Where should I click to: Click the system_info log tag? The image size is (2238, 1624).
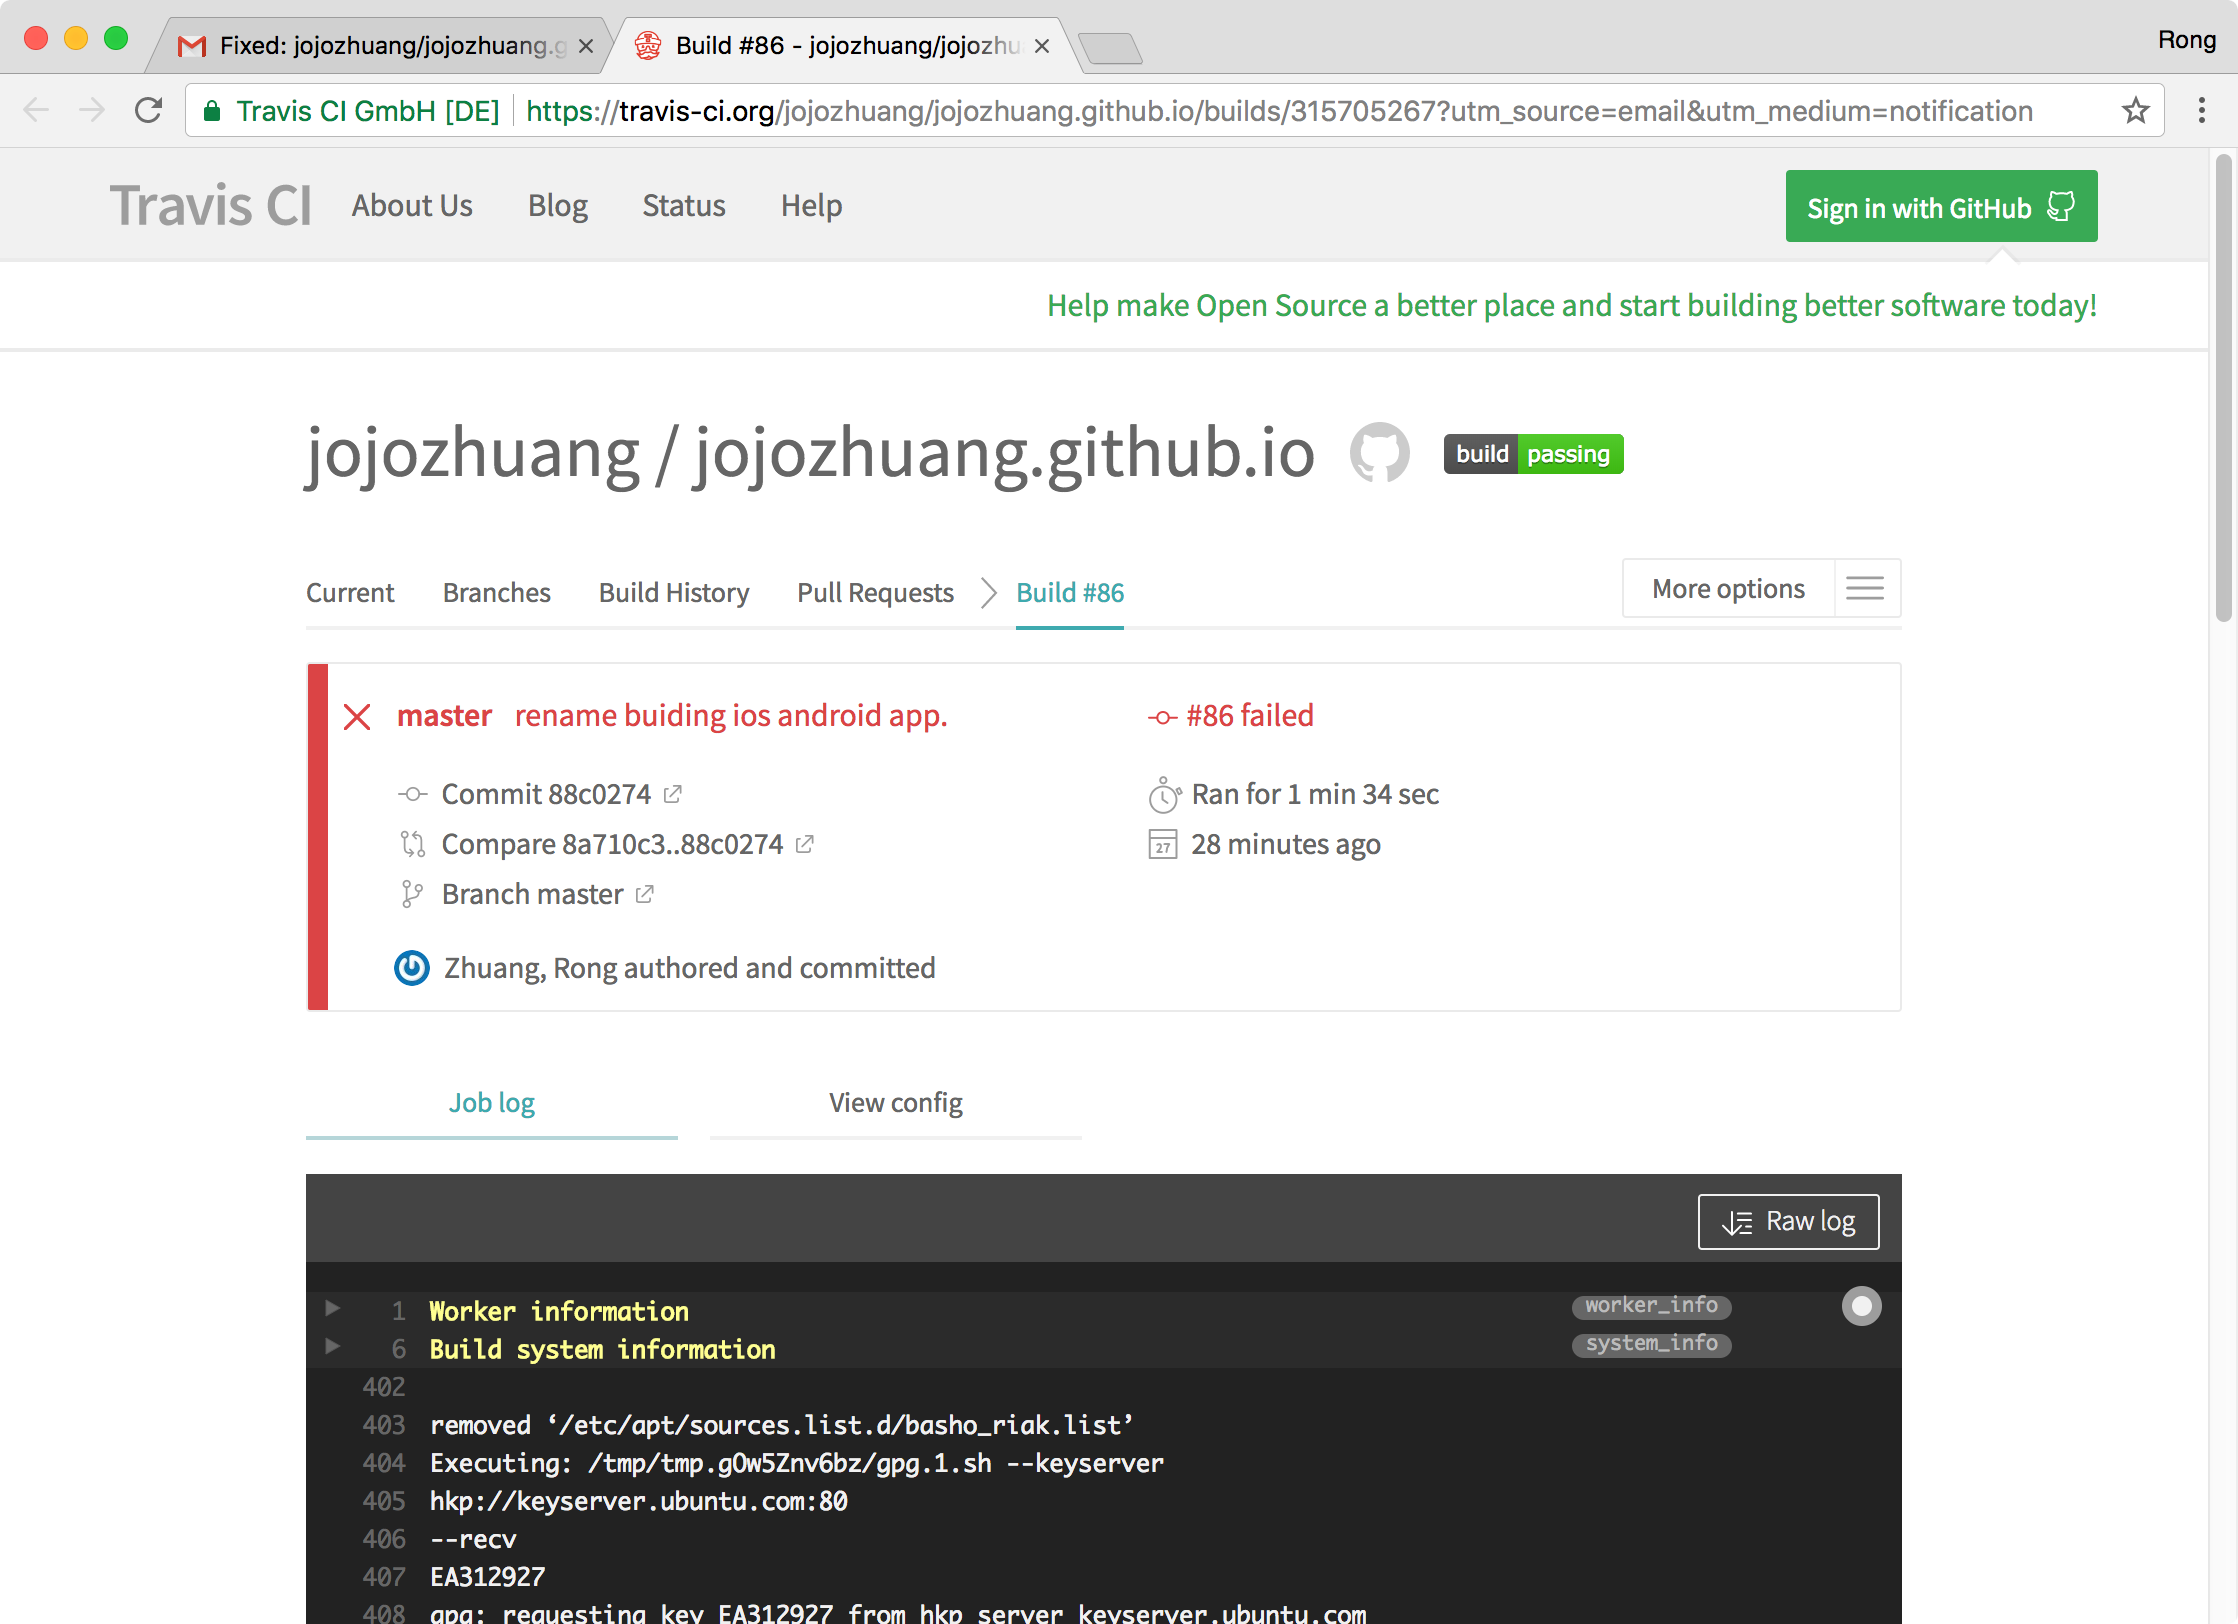point(1652,1344)
